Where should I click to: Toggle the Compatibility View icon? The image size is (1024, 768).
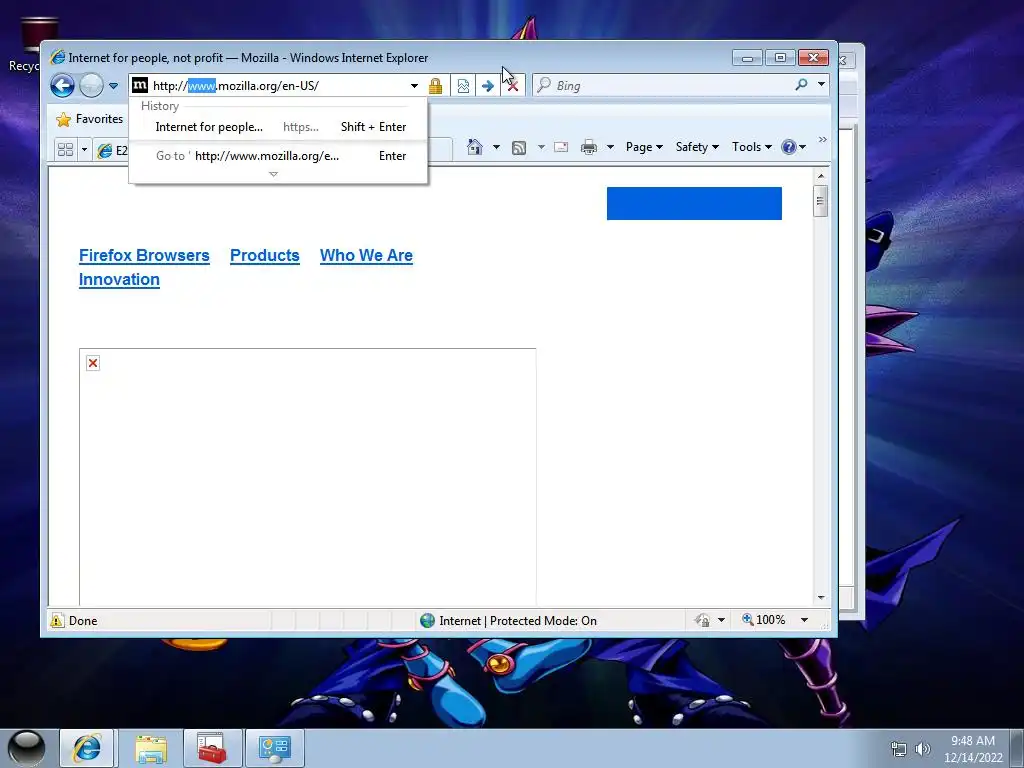463,86
